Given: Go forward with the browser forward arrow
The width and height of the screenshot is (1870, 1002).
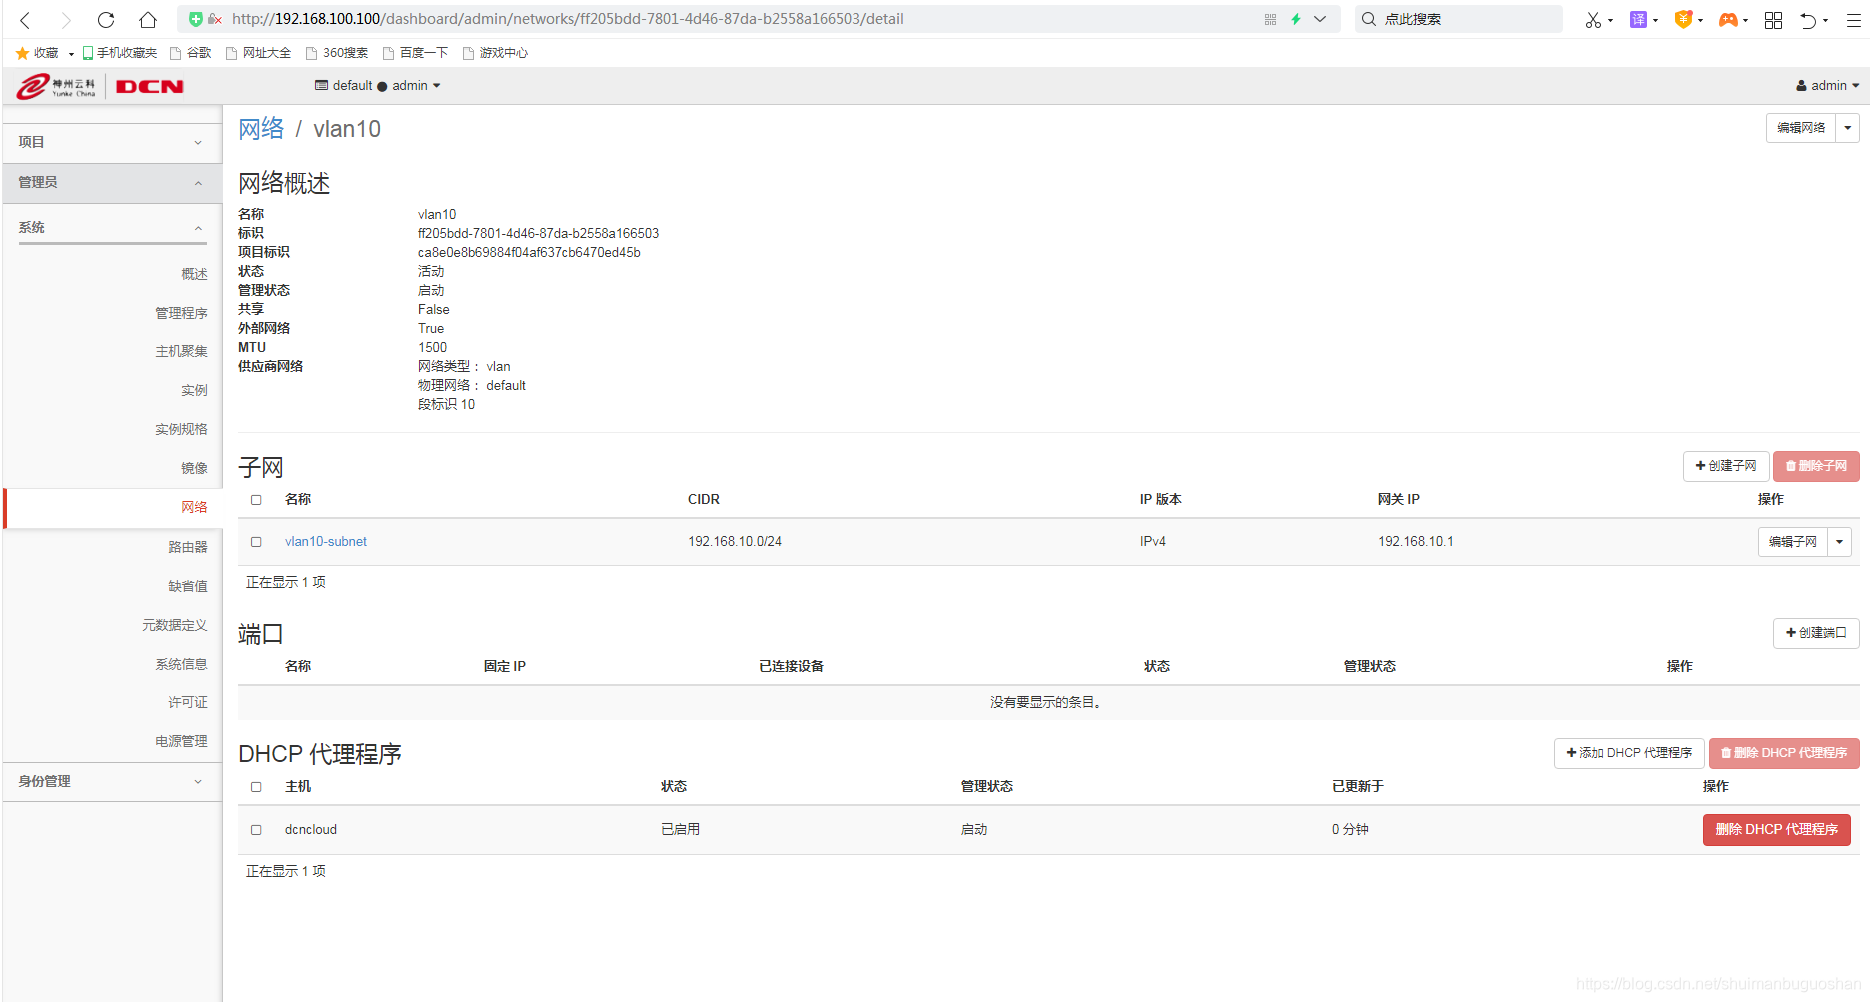Looking at the screenshot, I should click(x=66, y=19).
